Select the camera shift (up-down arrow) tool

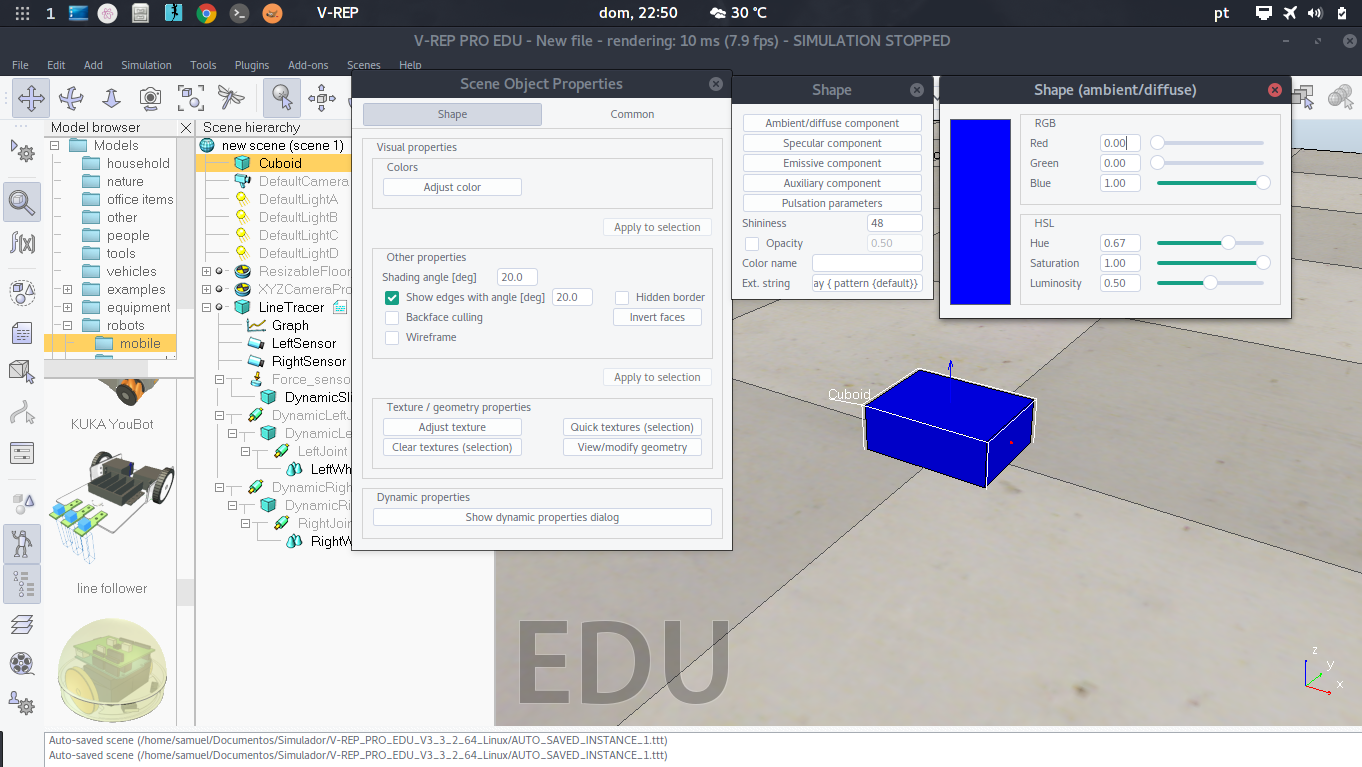click(111, 98)
